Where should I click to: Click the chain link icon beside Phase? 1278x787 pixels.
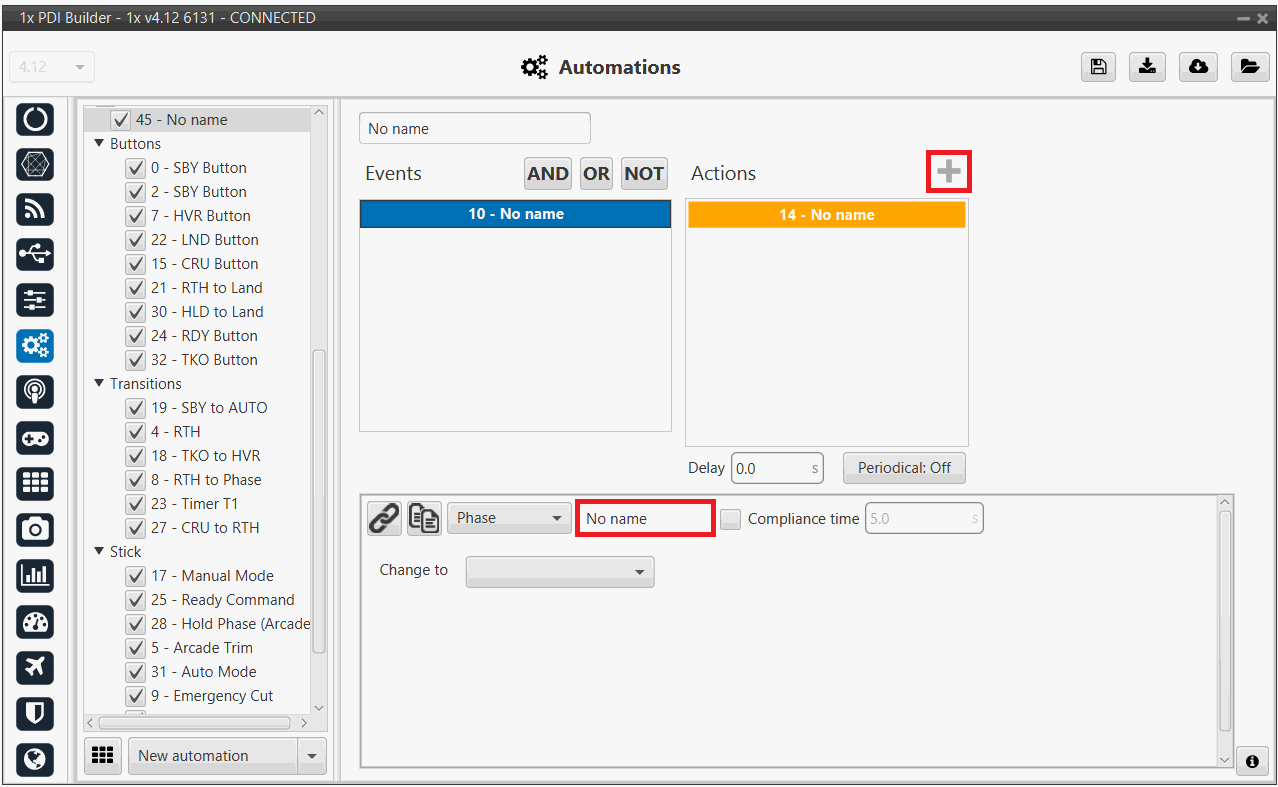[x=384, y=518]
